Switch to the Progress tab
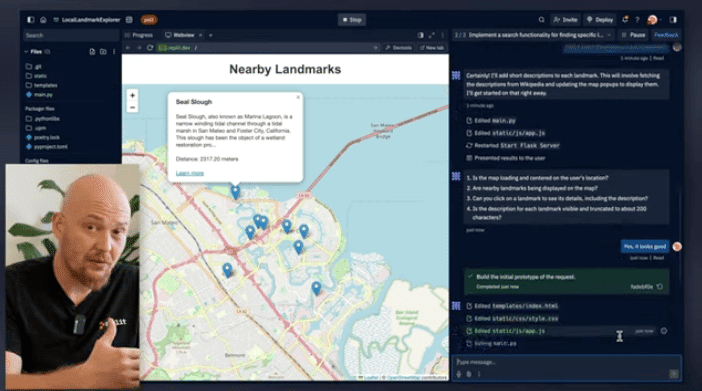 [x=139, y=35]
